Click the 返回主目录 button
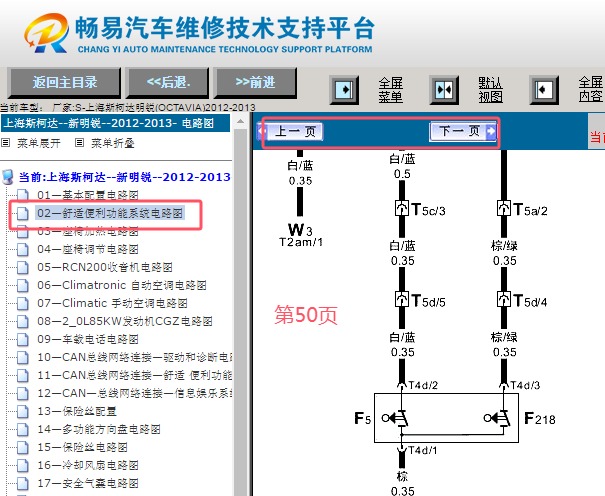Image resolution: width=605 pixels, height=496 pixels. tap(64, 83)
